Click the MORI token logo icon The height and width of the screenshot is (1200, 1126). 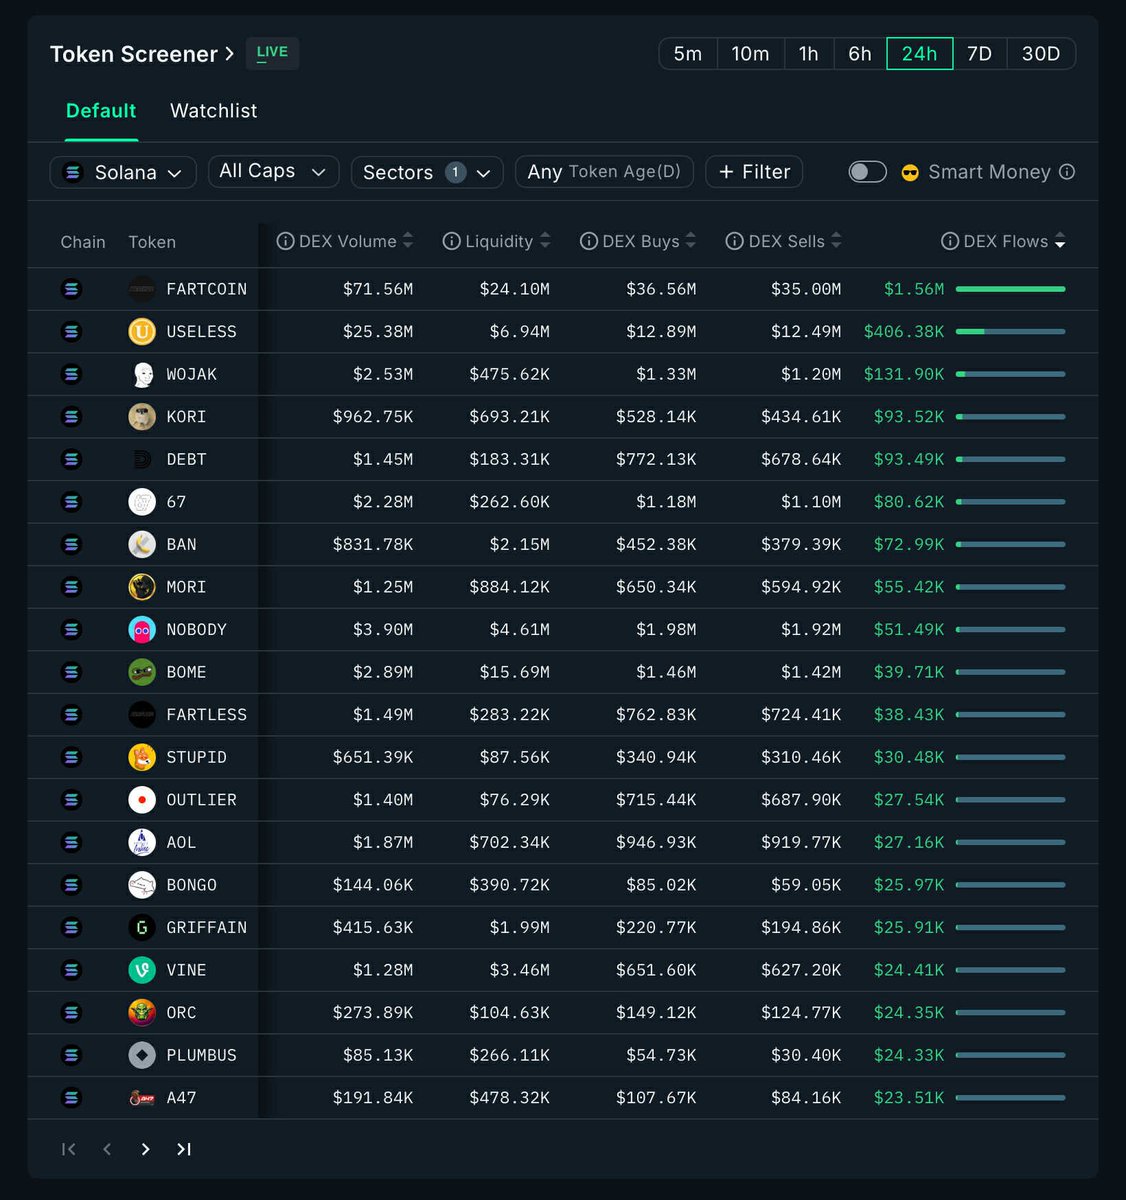pyautogui.click(x=142, y=586)
